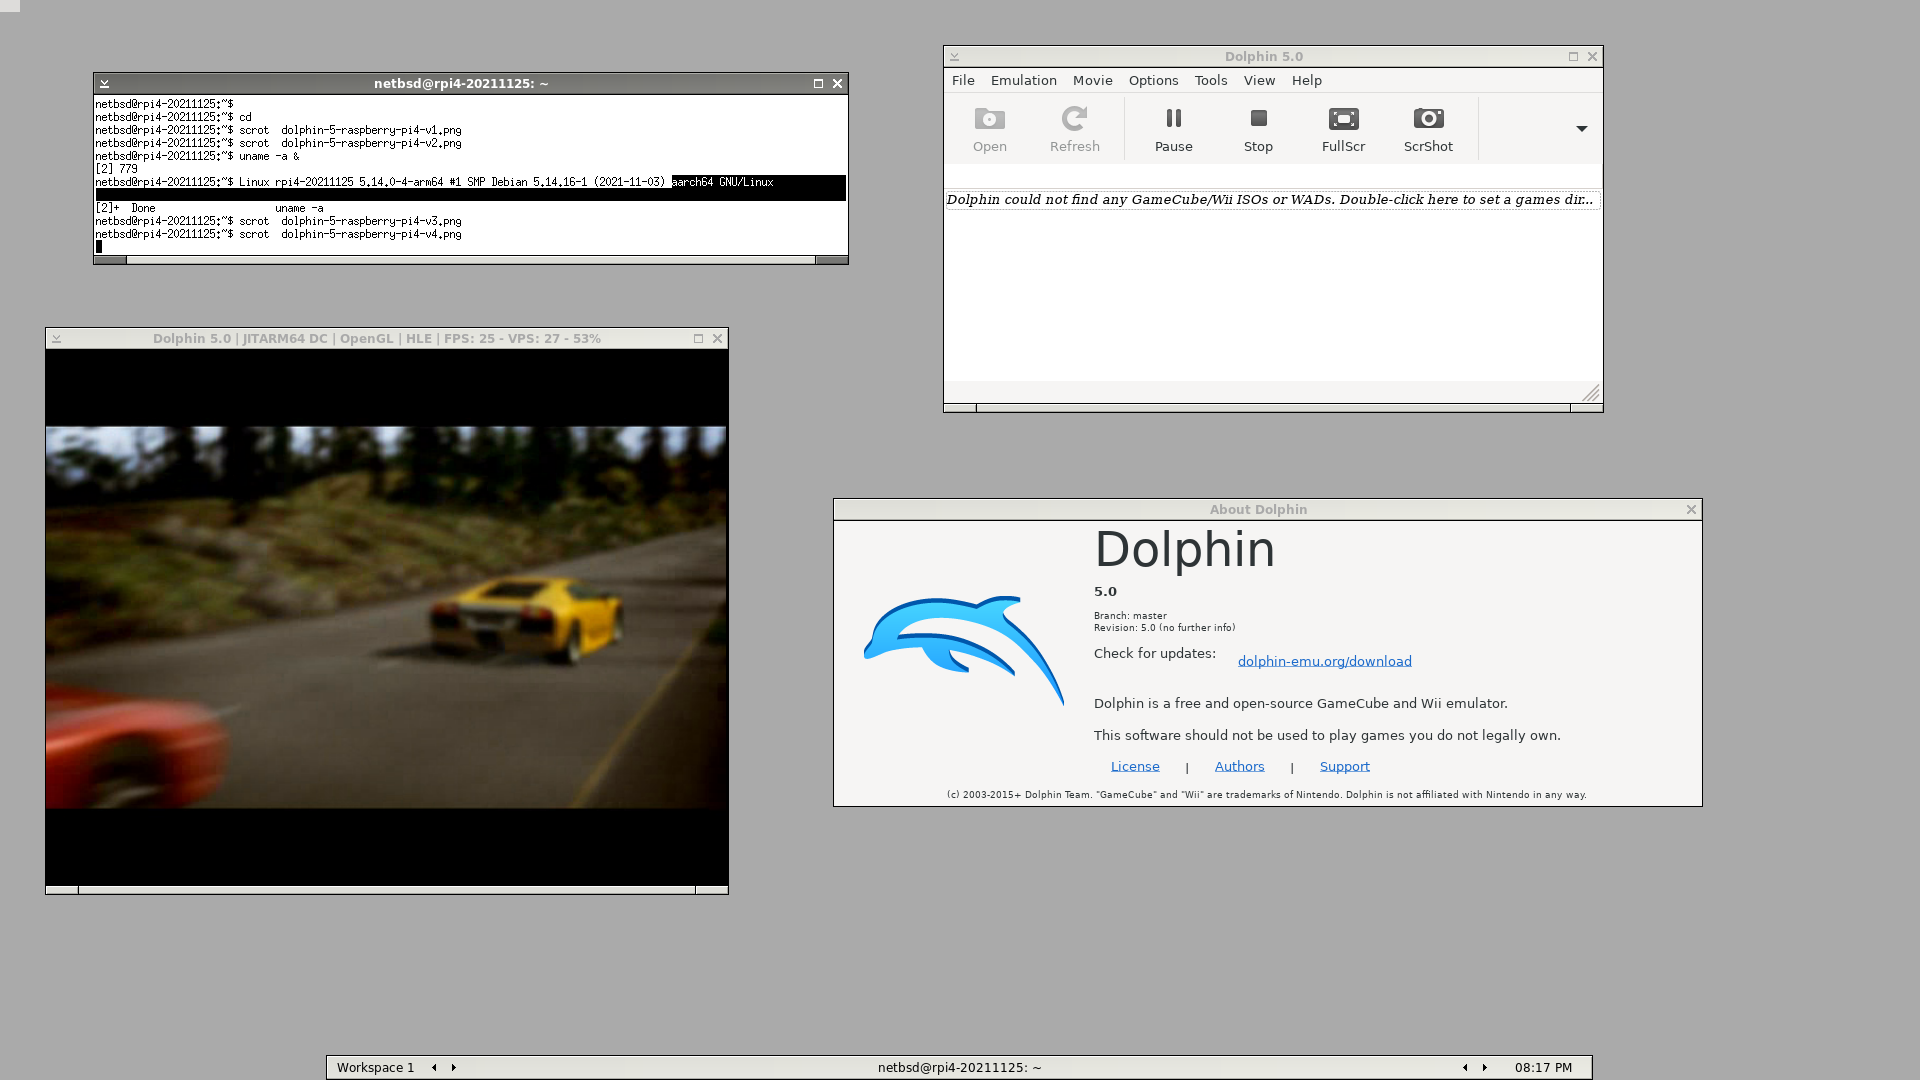Click the 'Revision: 5.0' text in About dialog

pyautogui.click(x=1164, y=628)
